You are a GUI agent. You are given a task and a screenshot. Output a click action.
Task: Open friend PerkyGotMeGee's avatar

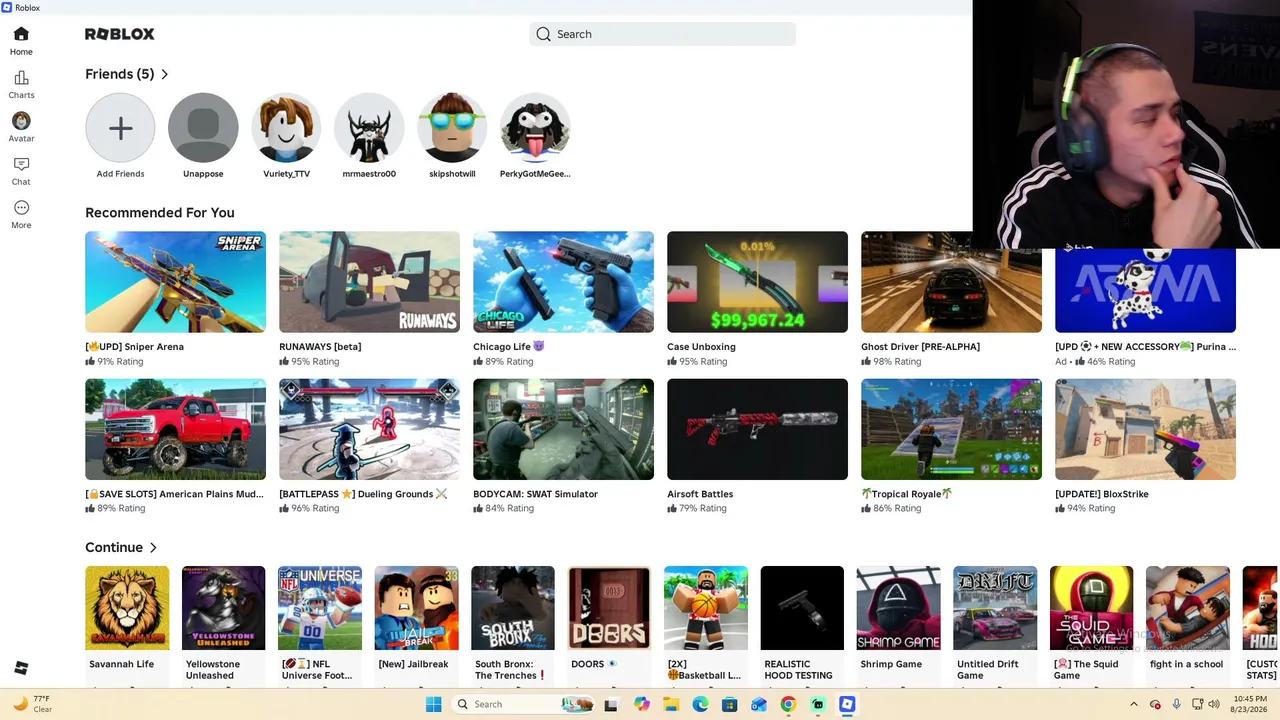535,128
